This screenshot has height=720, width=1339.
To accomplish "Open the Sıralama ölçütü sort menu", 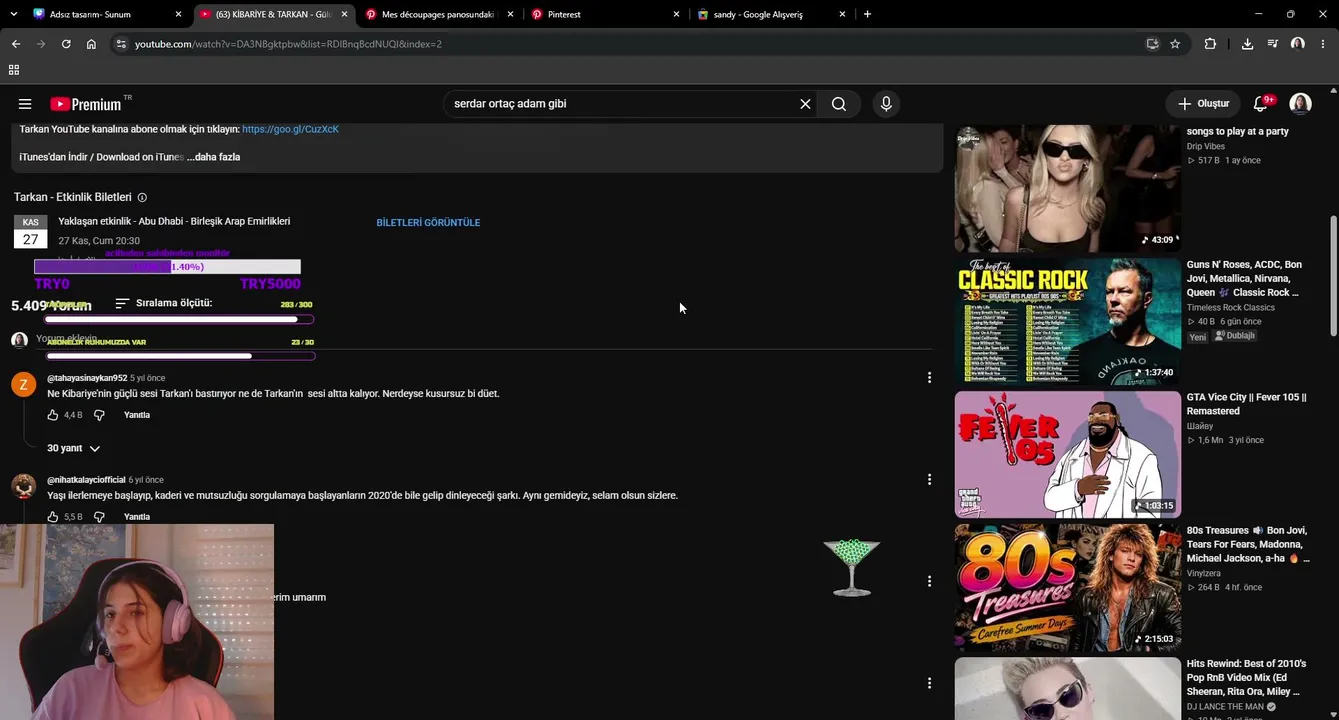I will [x=163, y=303].
